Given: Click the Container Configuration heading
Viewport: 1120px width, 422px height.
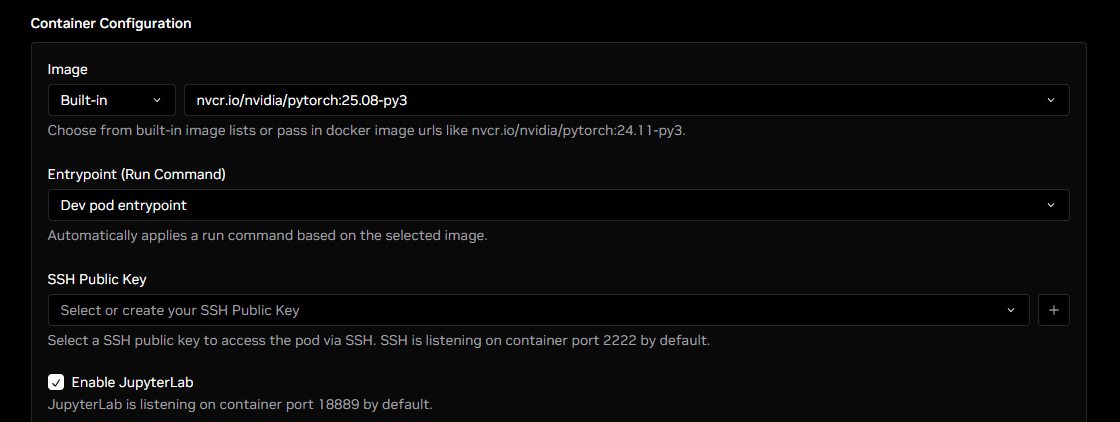Looking at the screenshot, I should click(111, 23).
